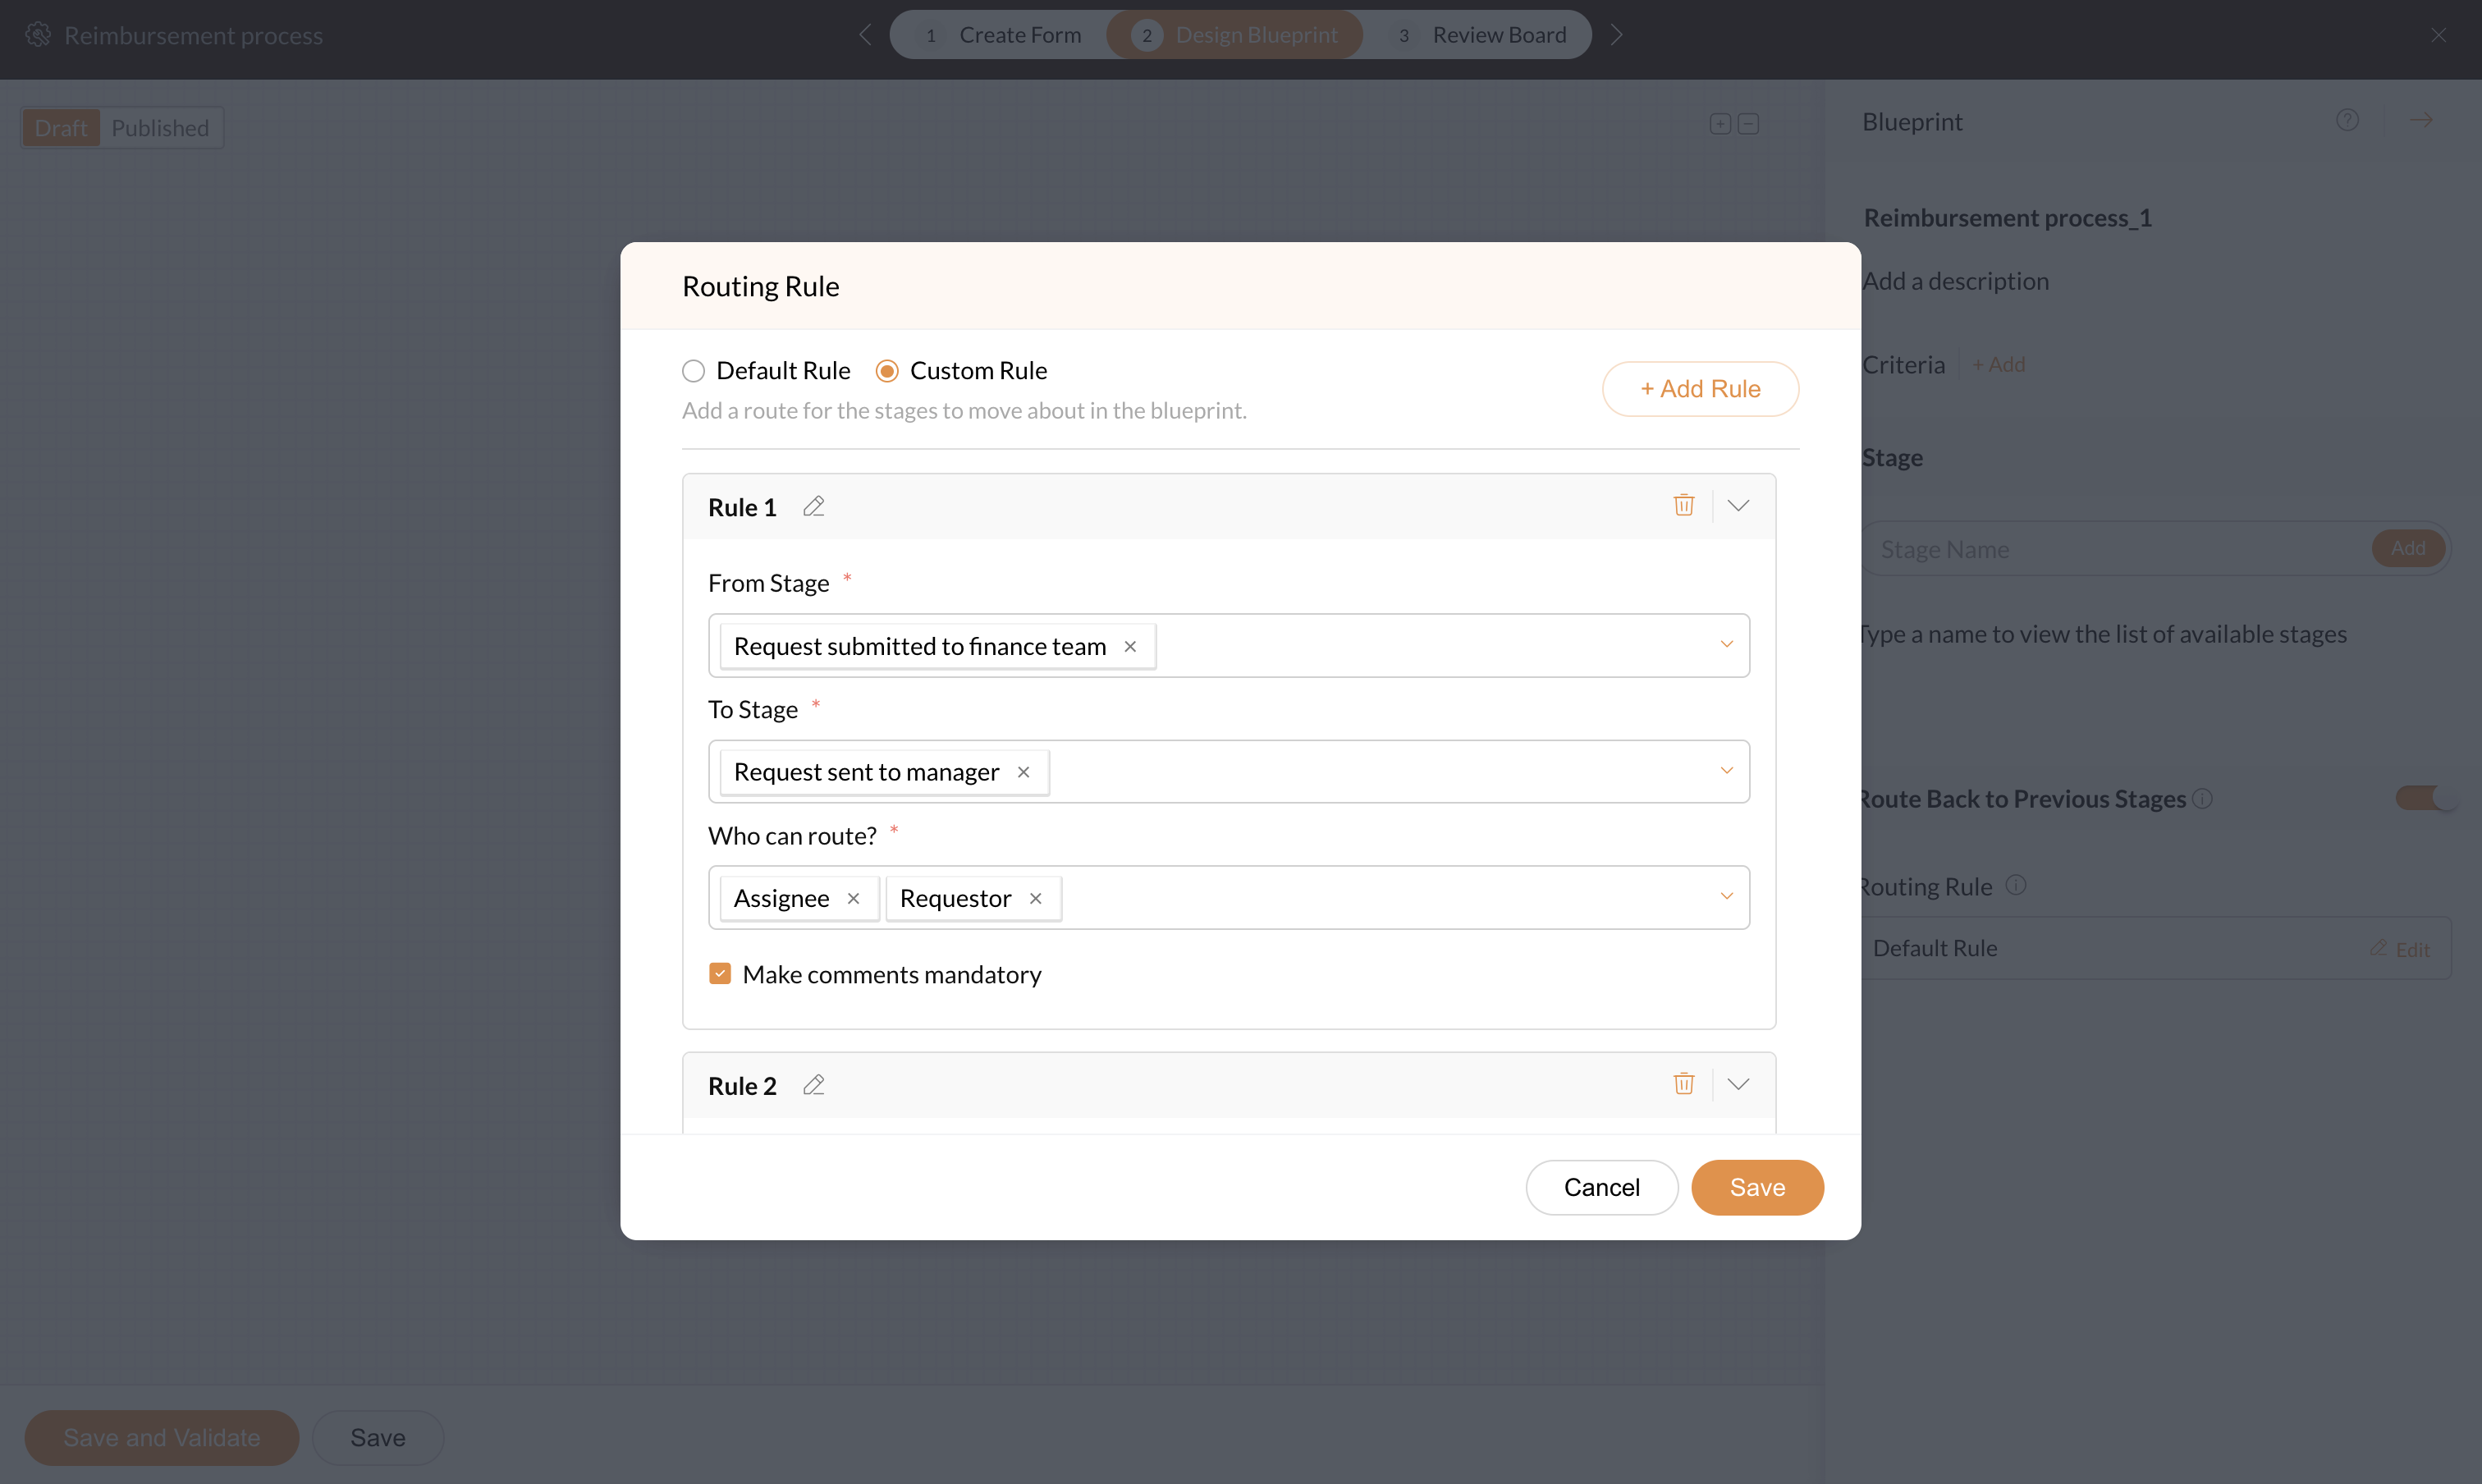The image size is (2482, 1484).
Task: Remove the Assignee tag
Action: 853,898
